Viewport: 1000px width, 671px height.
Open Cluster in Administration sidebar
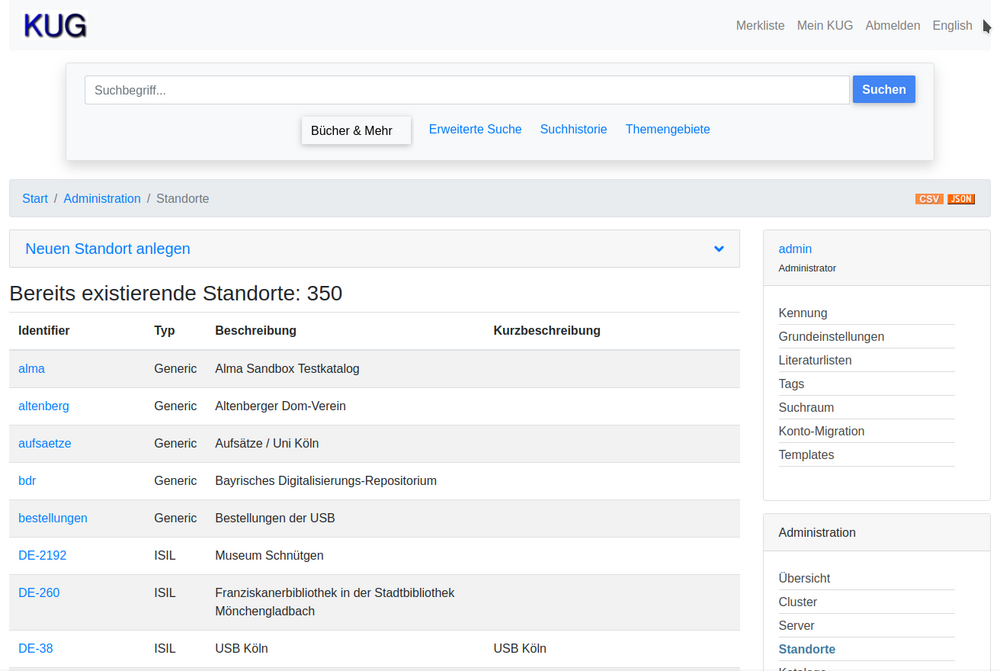798,602
